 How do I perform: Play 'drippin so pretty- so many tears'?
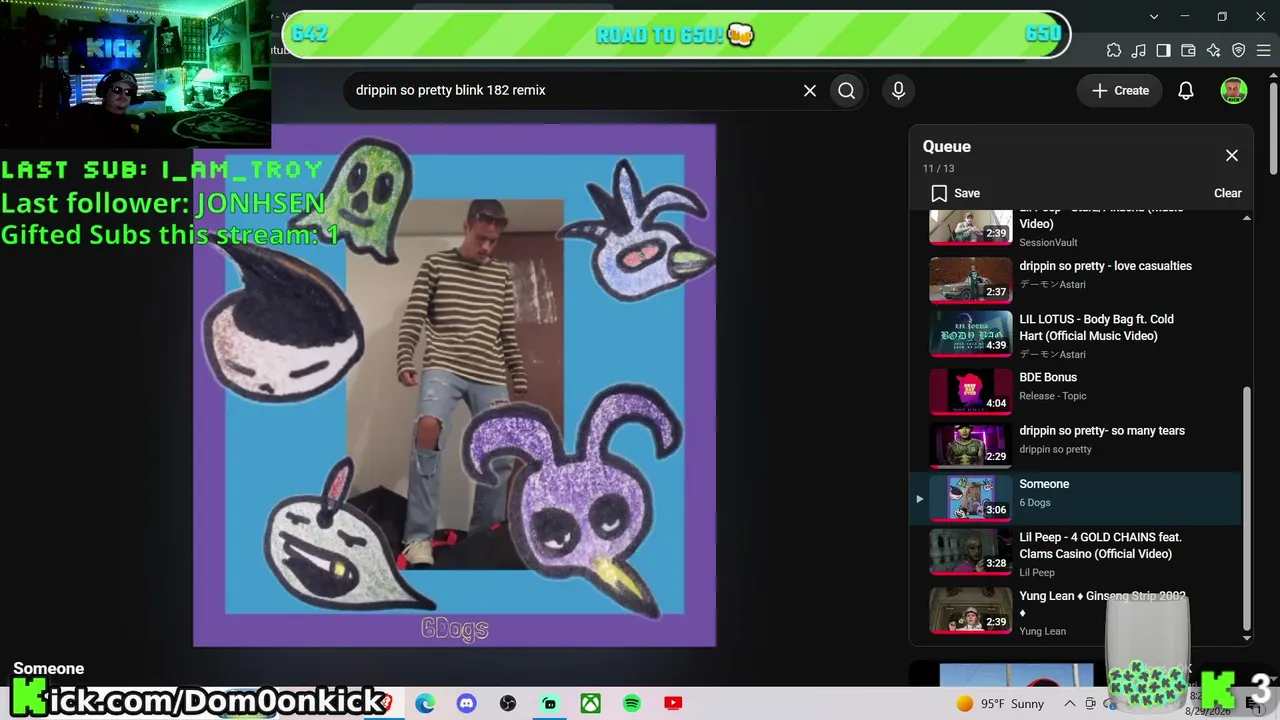coord(1102,431)
